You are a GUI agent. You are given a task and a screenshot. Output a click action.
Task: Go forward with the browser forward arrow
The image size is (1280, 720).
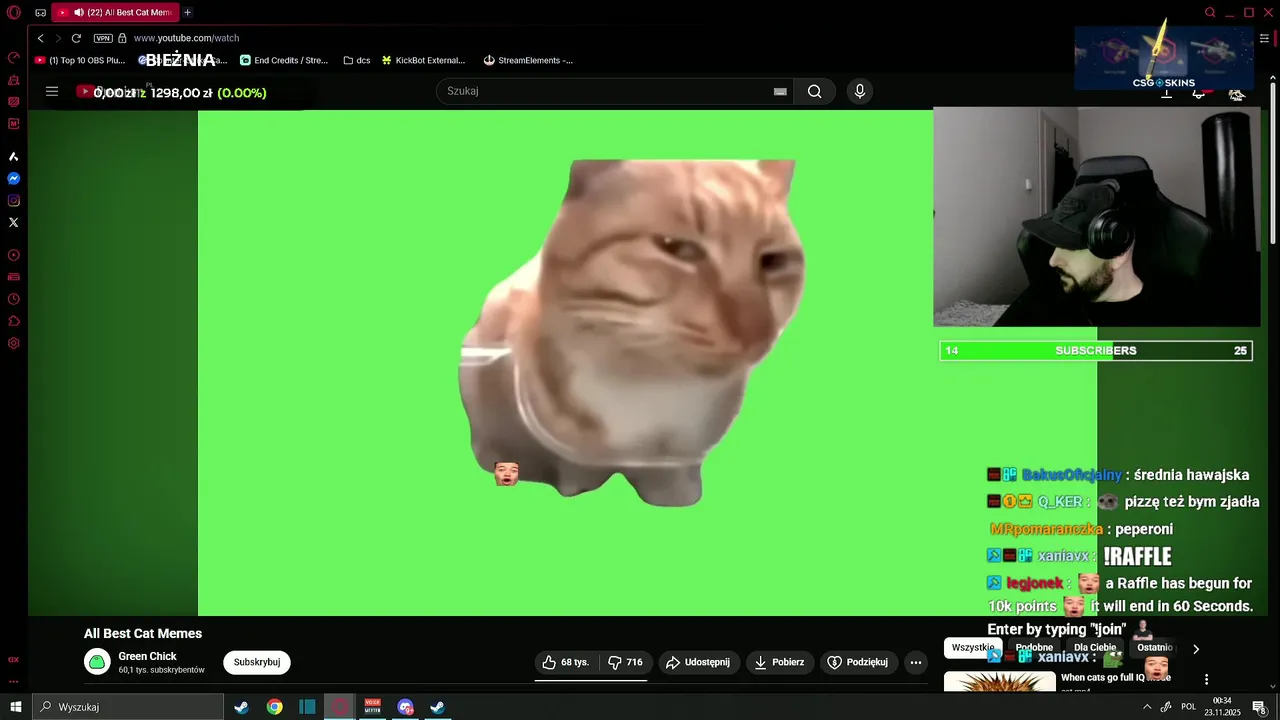click(x=58, y=38)
